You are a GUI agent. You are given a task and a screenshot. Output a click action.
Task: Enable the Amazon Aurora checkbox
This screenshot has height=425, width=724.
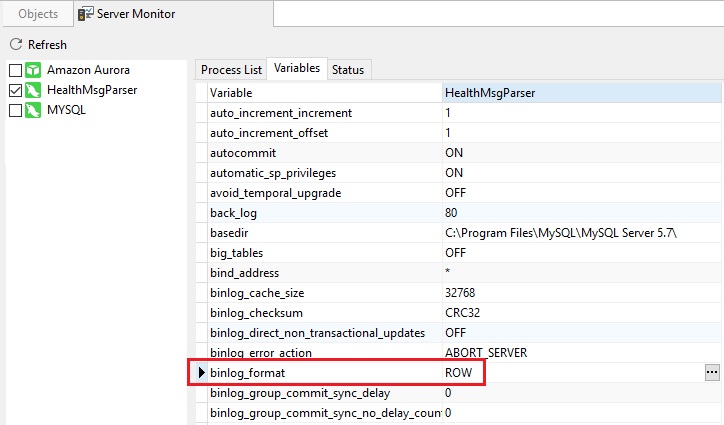pyautogui.click(x=15, y=70)
